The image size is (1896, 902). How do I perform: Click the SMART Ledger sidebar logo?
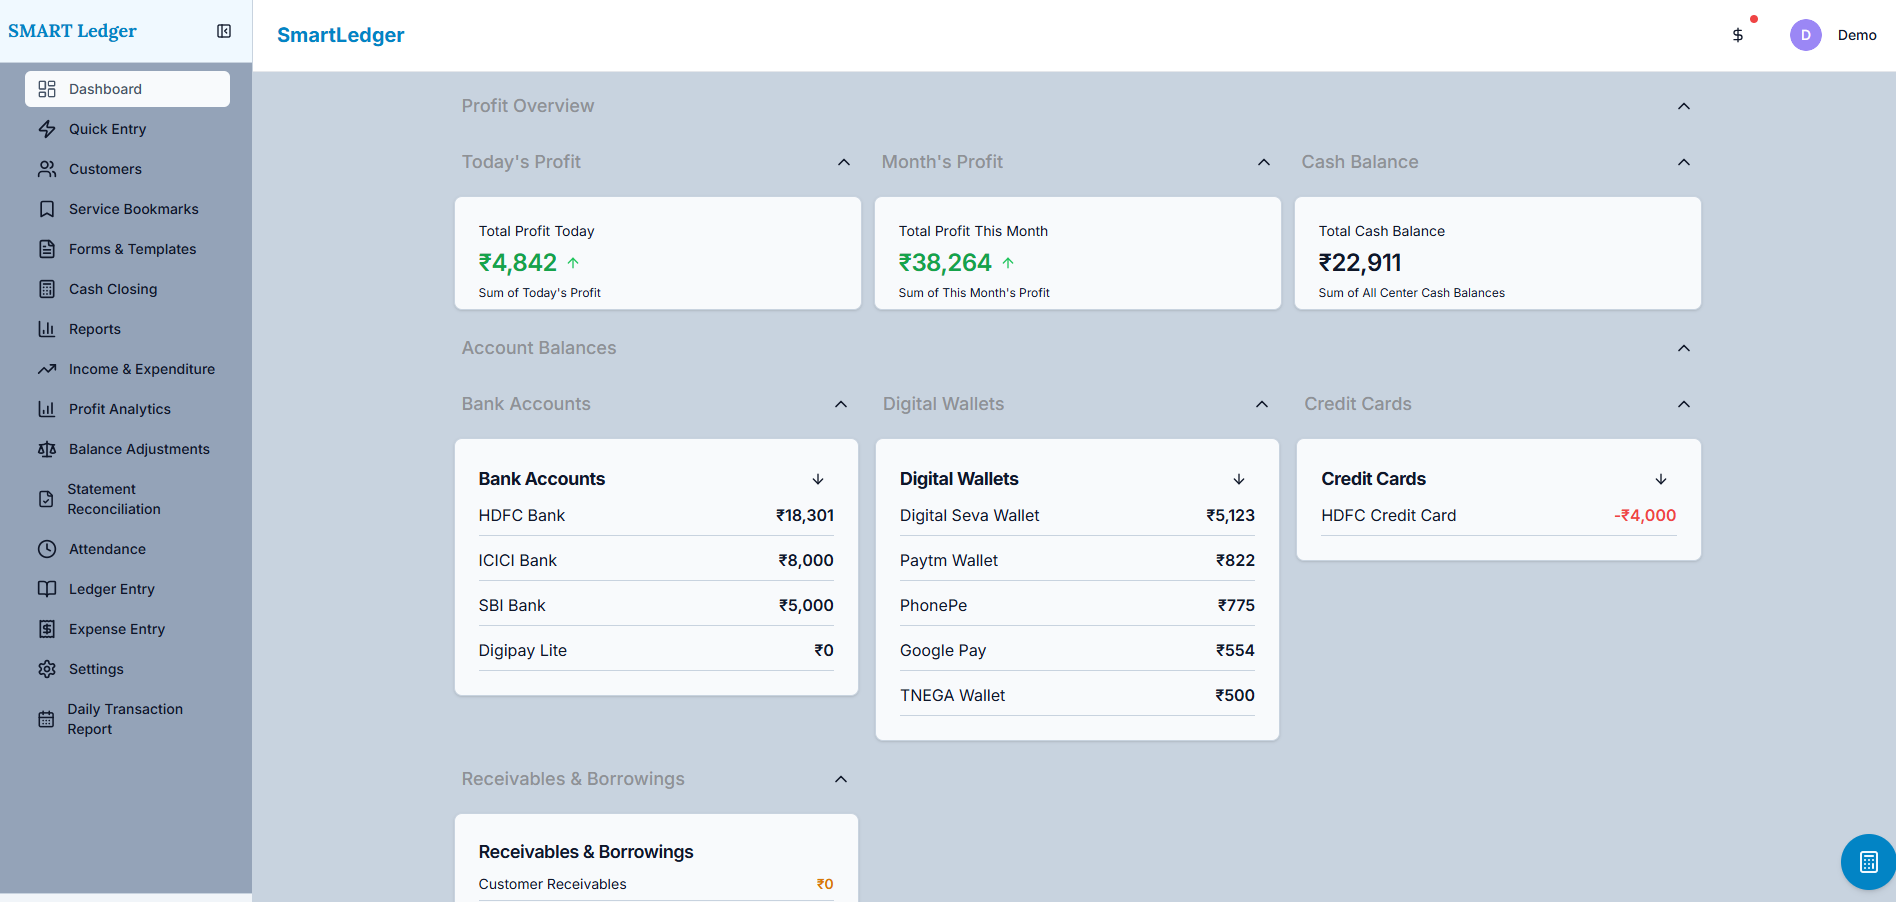(72, 31)
